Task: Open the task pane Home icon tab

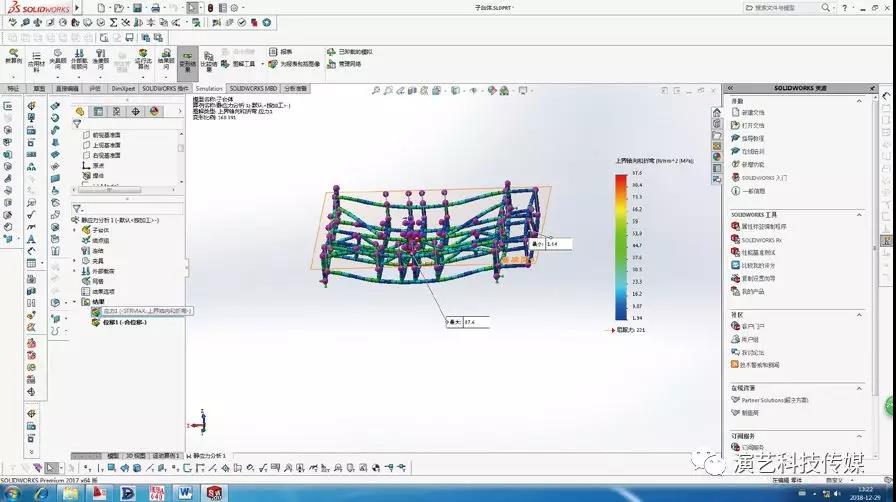Action: pos(717,112)
